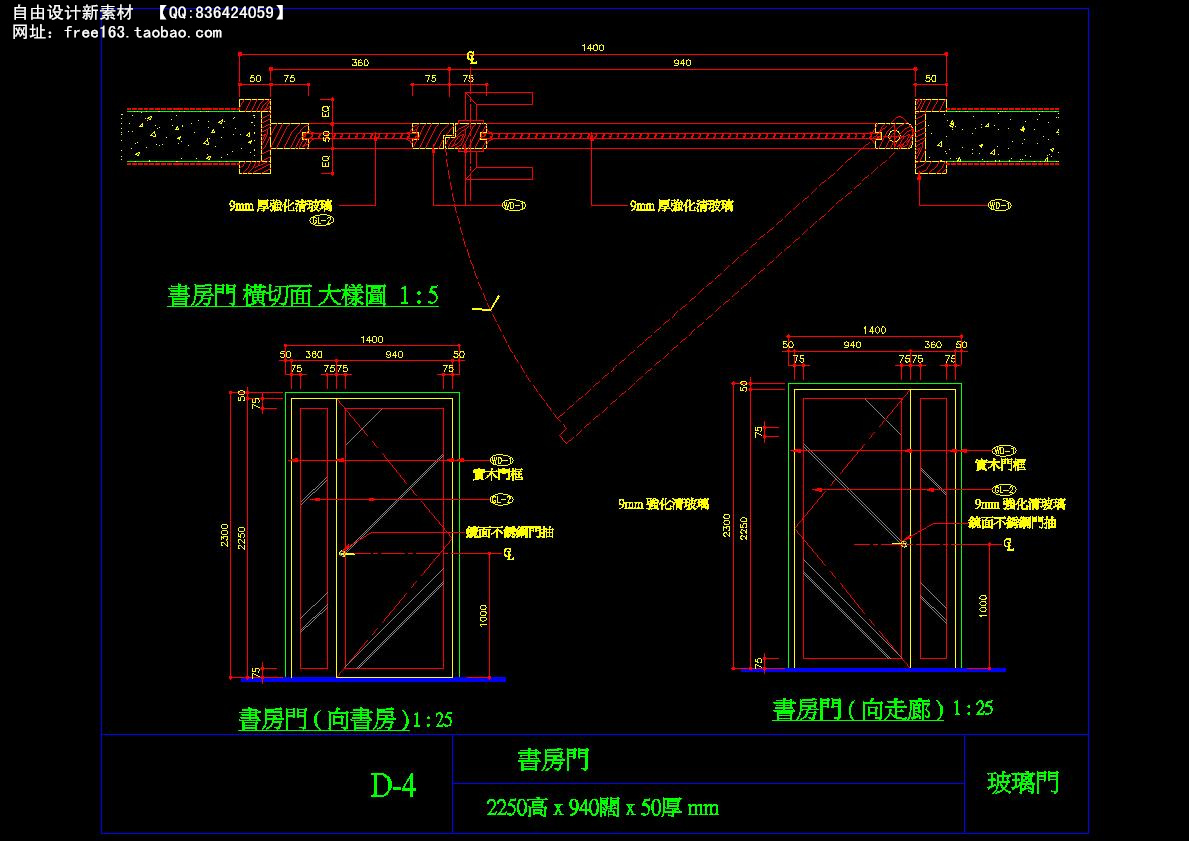This screenshot has width=1189, height=841.
Task: Click the 1400 width dimension above the 向走廊 elevation
Action: 874,330
